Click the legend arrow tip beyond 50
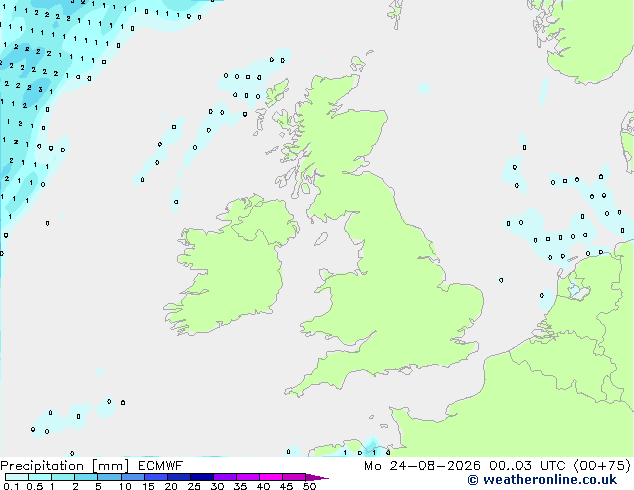This screenshot has width=634, height=490. tap(317, 477)
